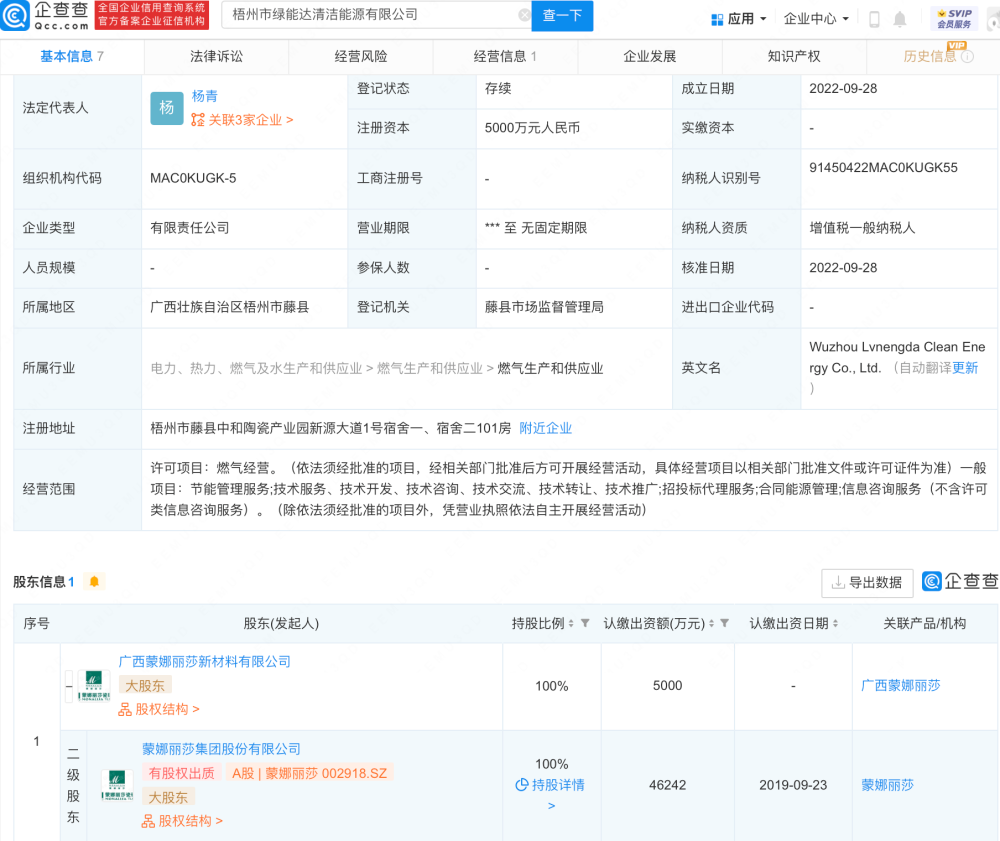Open related product 蒙娜丽莎 link
Screen dimensions: 1000x841
887,786
